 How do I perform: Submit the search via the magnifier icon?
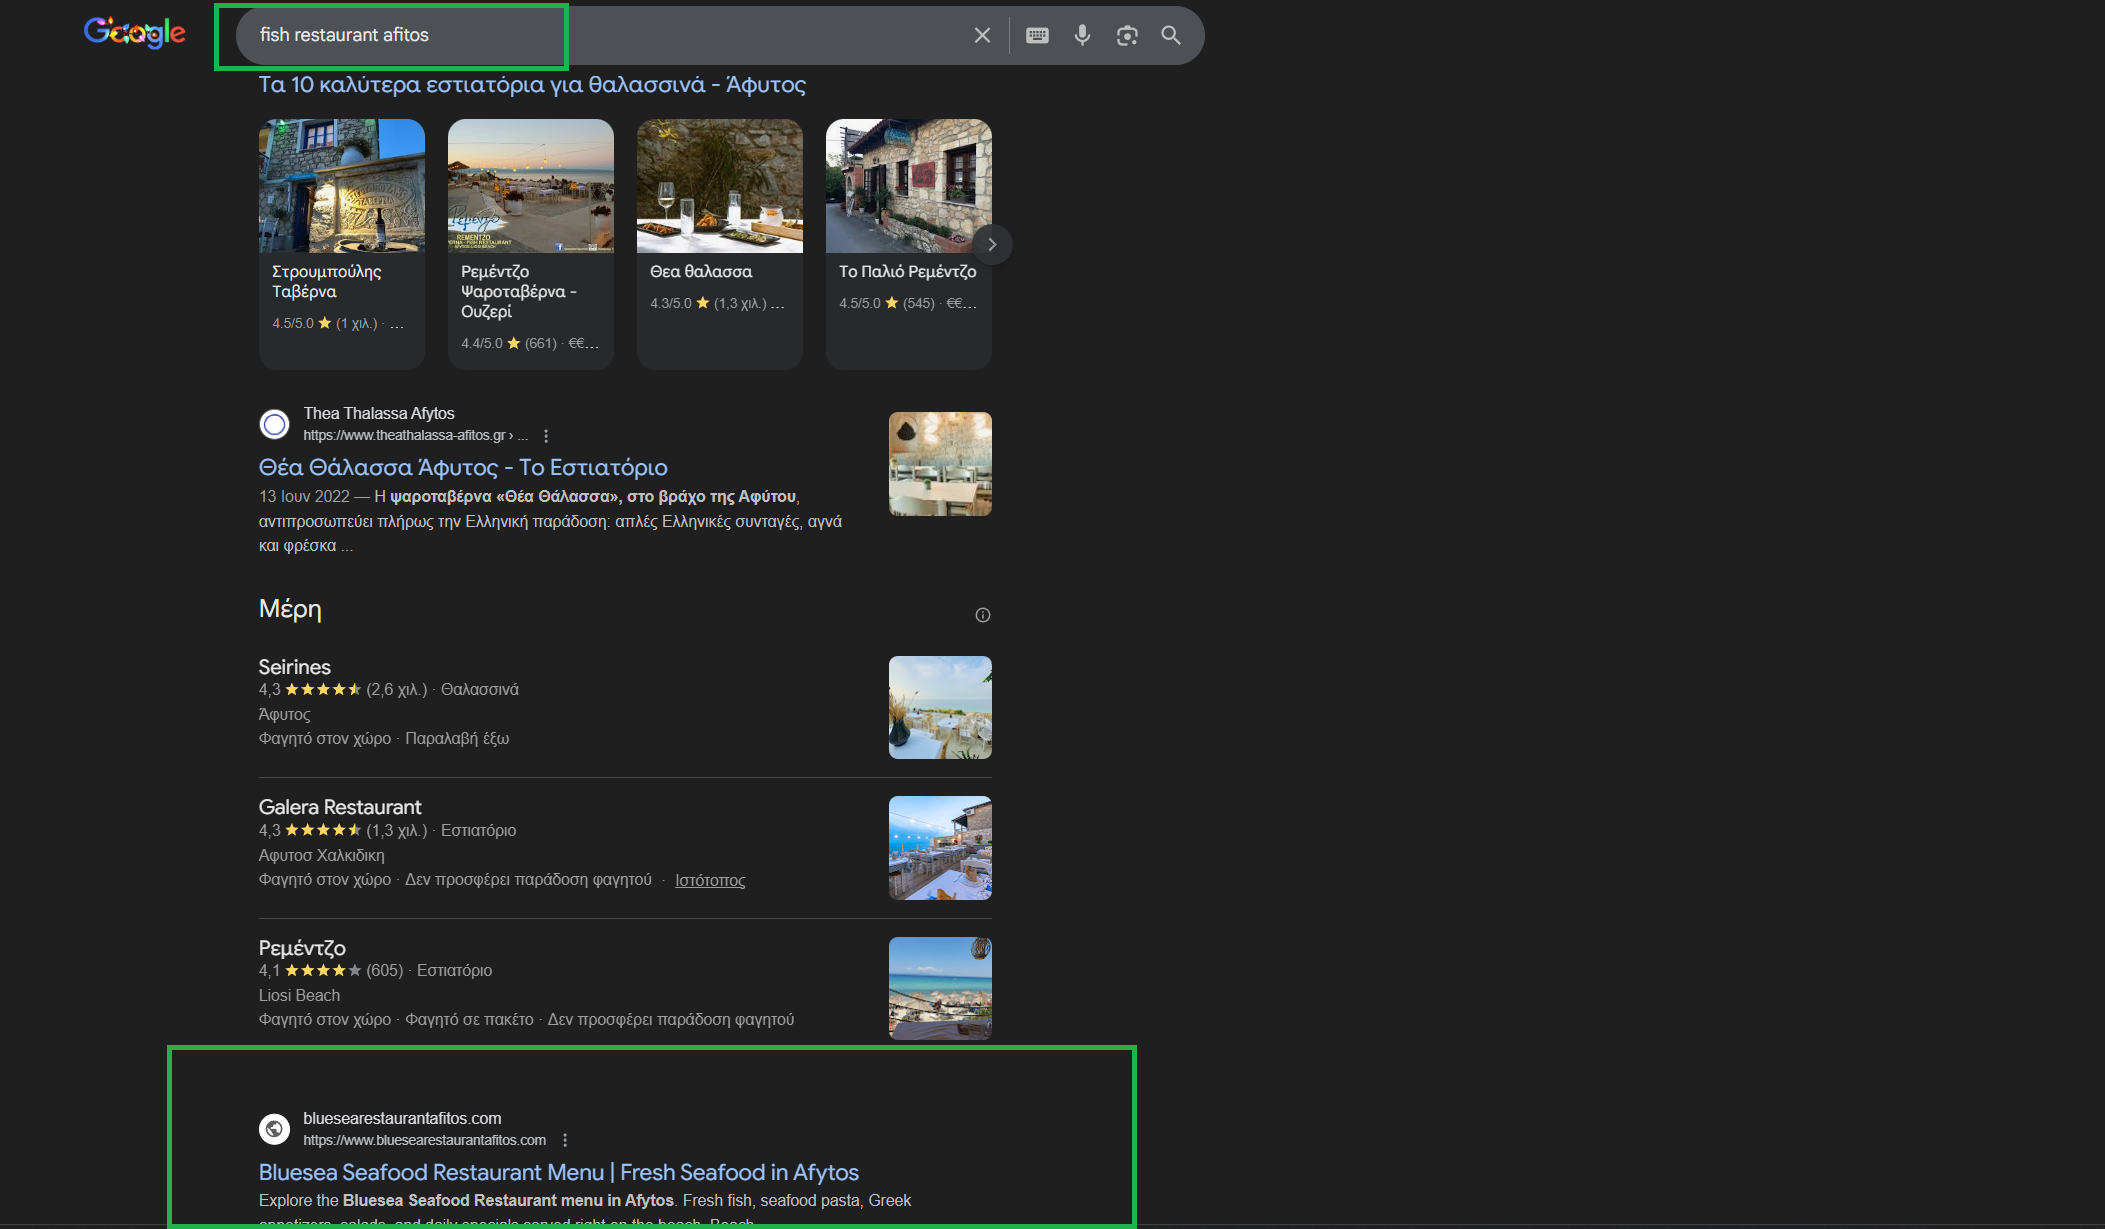point(1171,35)
